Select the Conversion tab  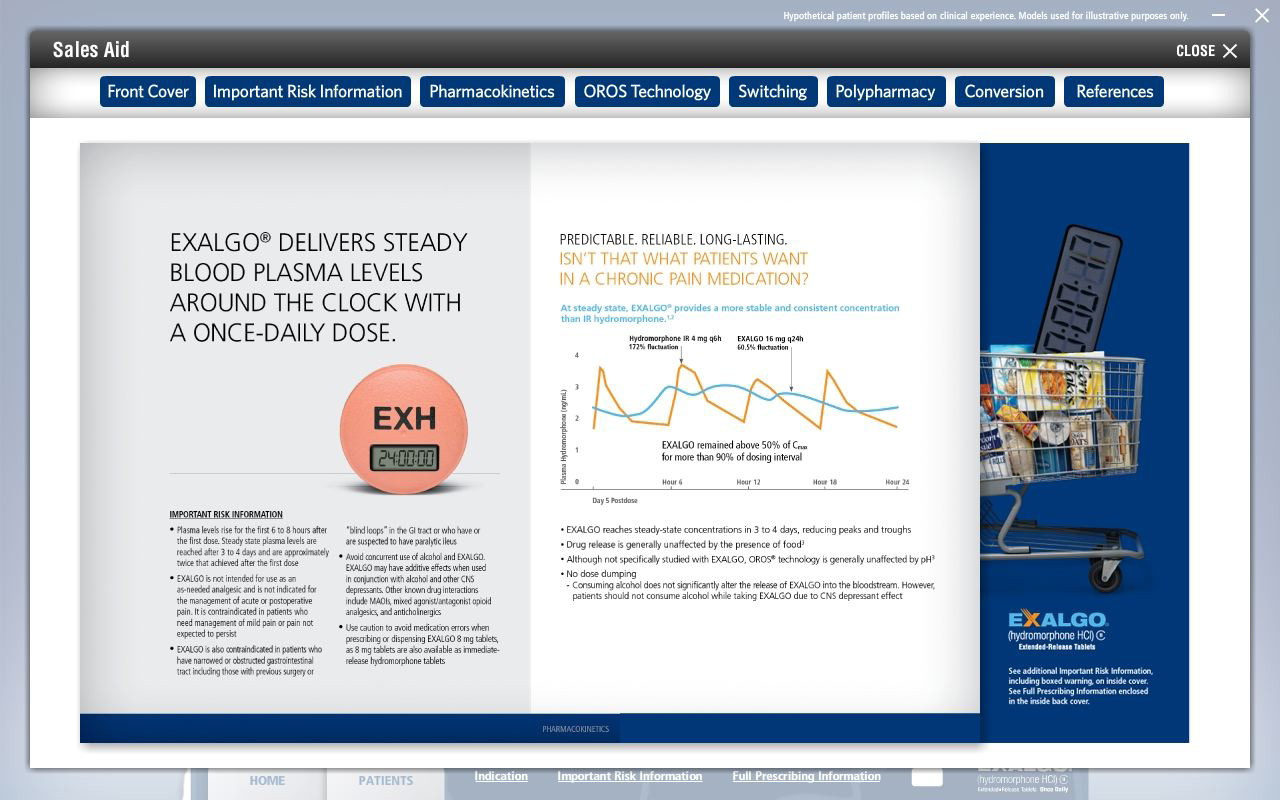coord(1004,91)
